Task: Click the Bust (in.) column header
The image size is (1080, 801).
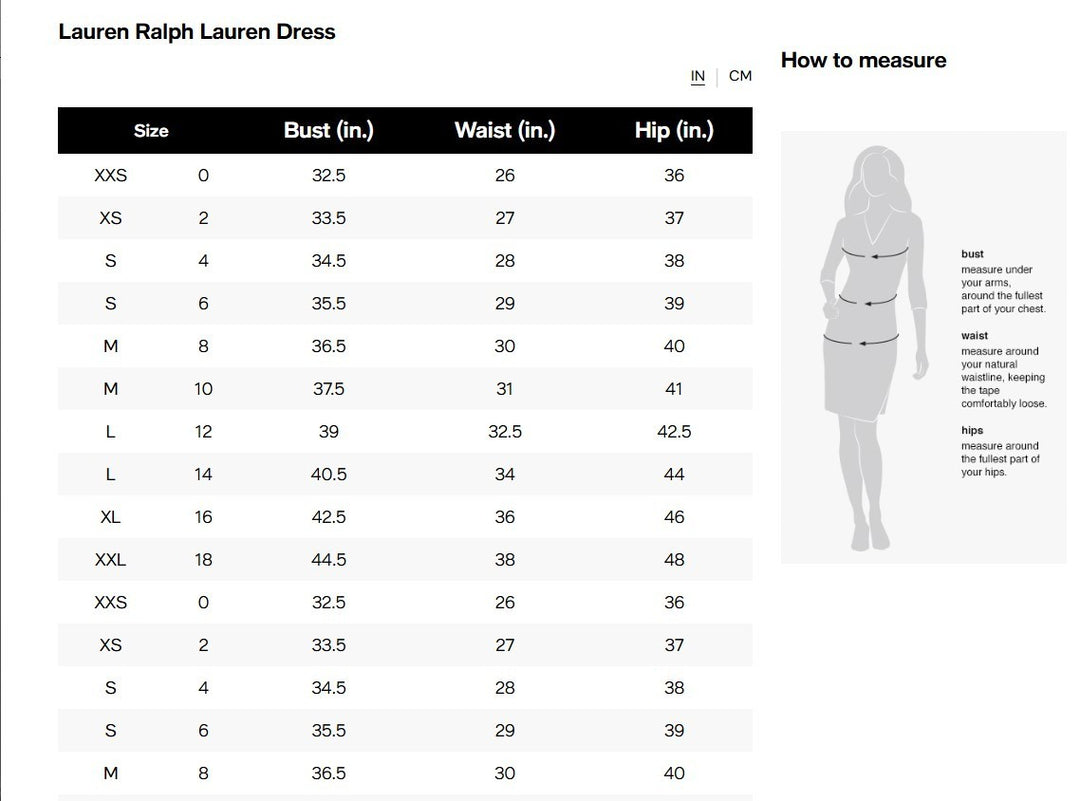Action: [328, 130]
